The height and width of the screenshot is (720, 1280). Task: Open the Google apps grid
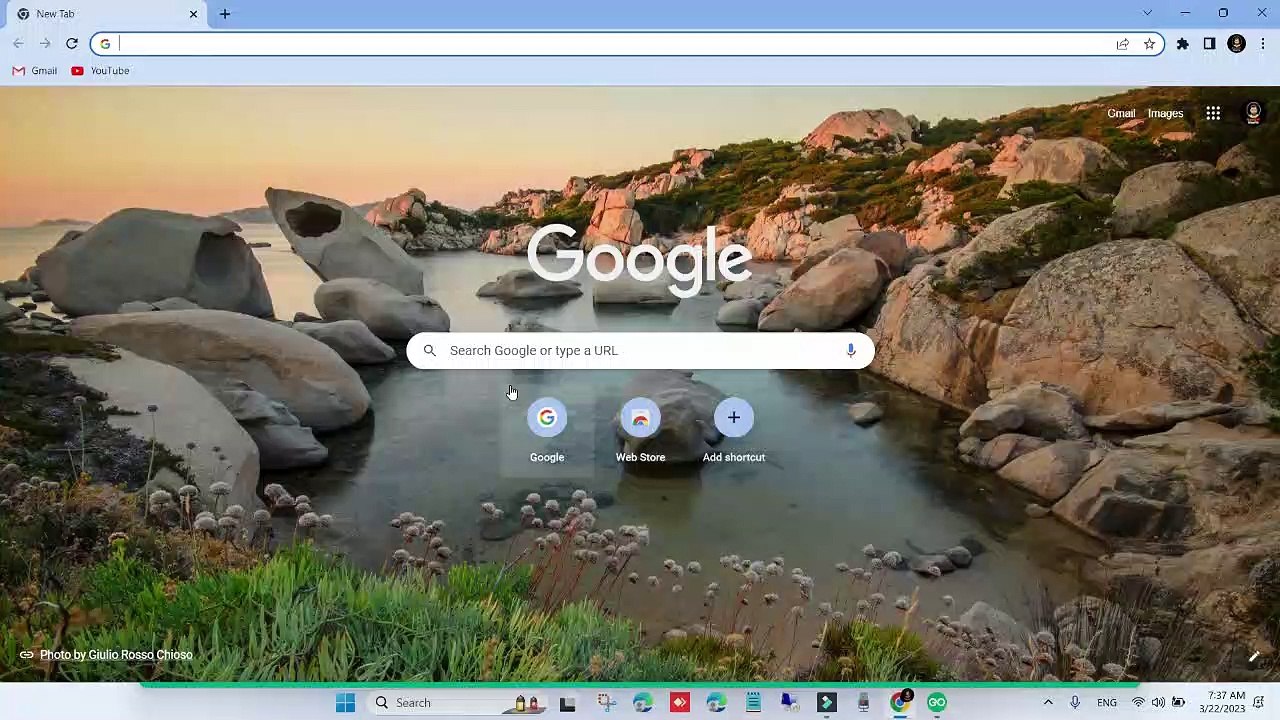(1213, 114)
